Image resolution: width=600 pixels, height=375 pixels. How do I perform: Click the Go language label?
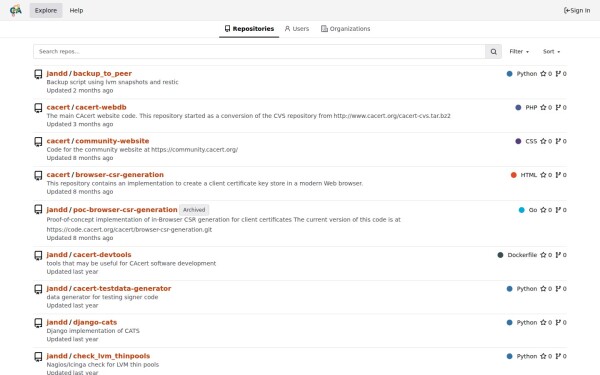coord(533,210)
